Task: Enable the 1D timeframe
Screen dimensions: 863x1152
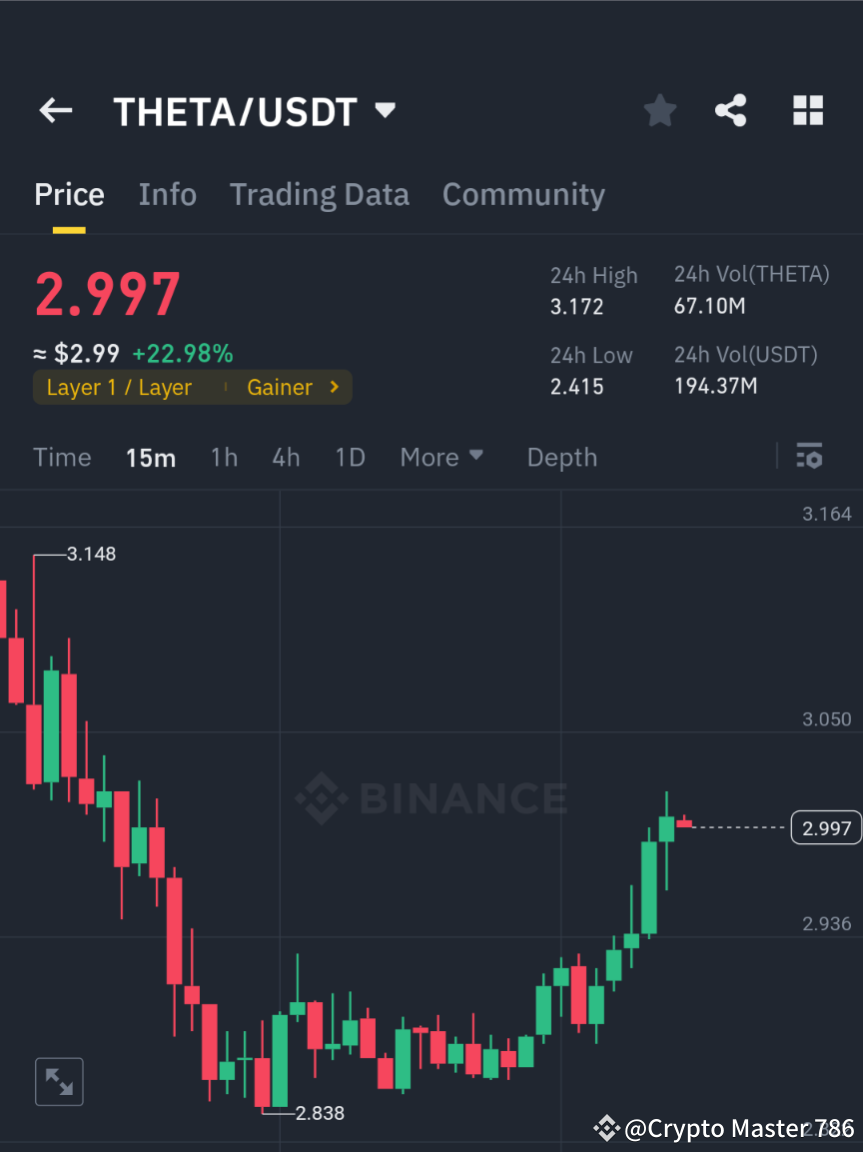Action: pyautogui.click(x=350, y=457)
